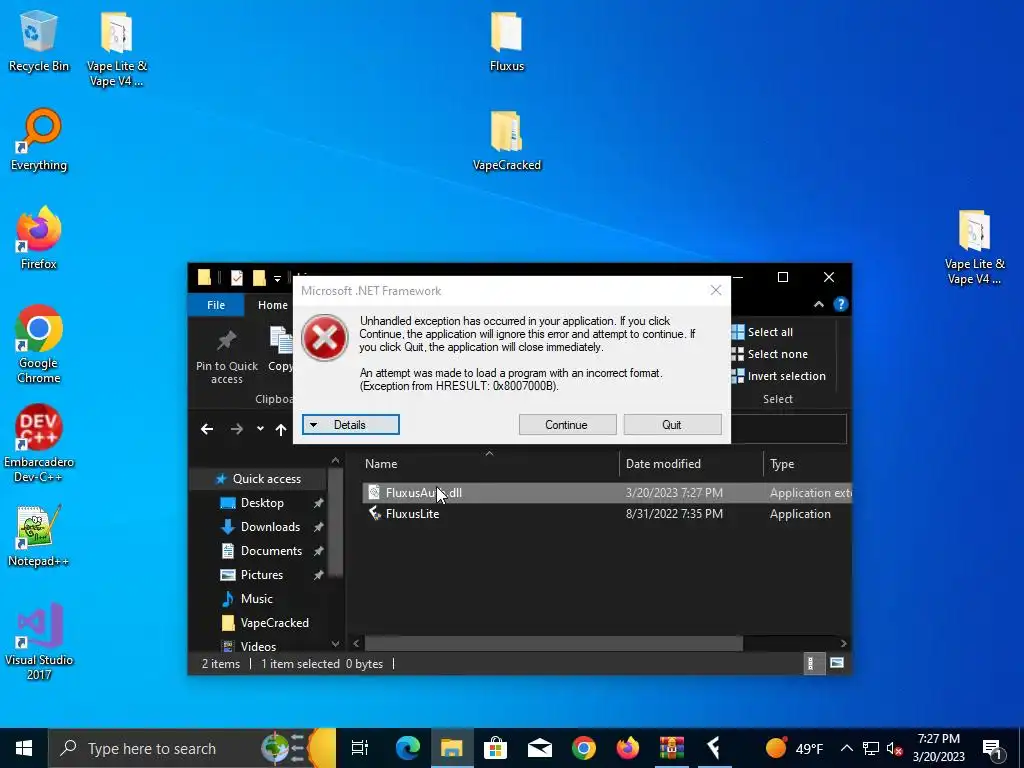Sort files by the Date modified column

tap(691, 464)
